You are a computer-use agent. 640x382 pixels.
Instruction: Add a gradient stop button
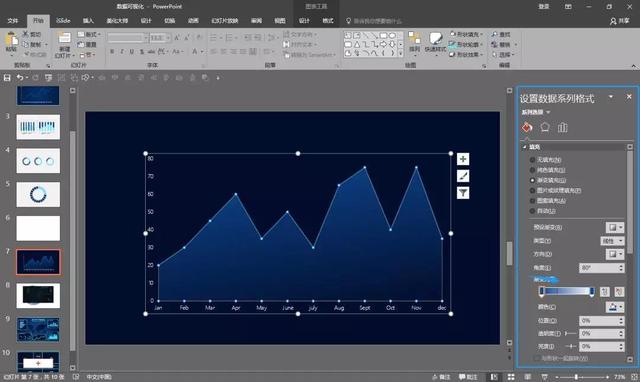point(605,291)
